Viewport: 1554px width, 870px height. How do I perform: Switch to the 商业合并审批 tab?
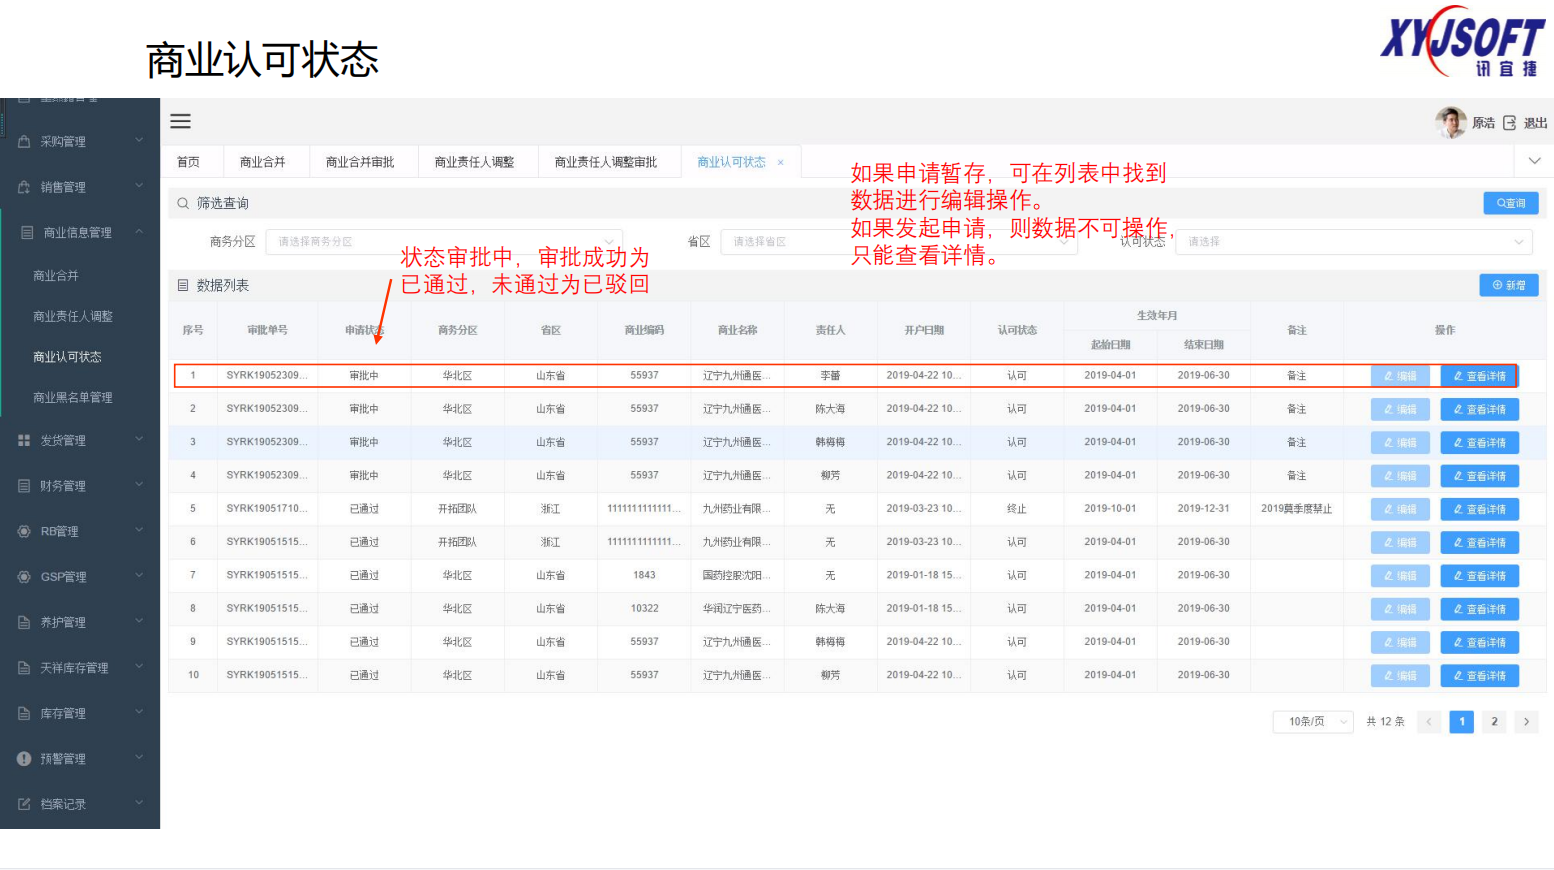pos(360,162)
